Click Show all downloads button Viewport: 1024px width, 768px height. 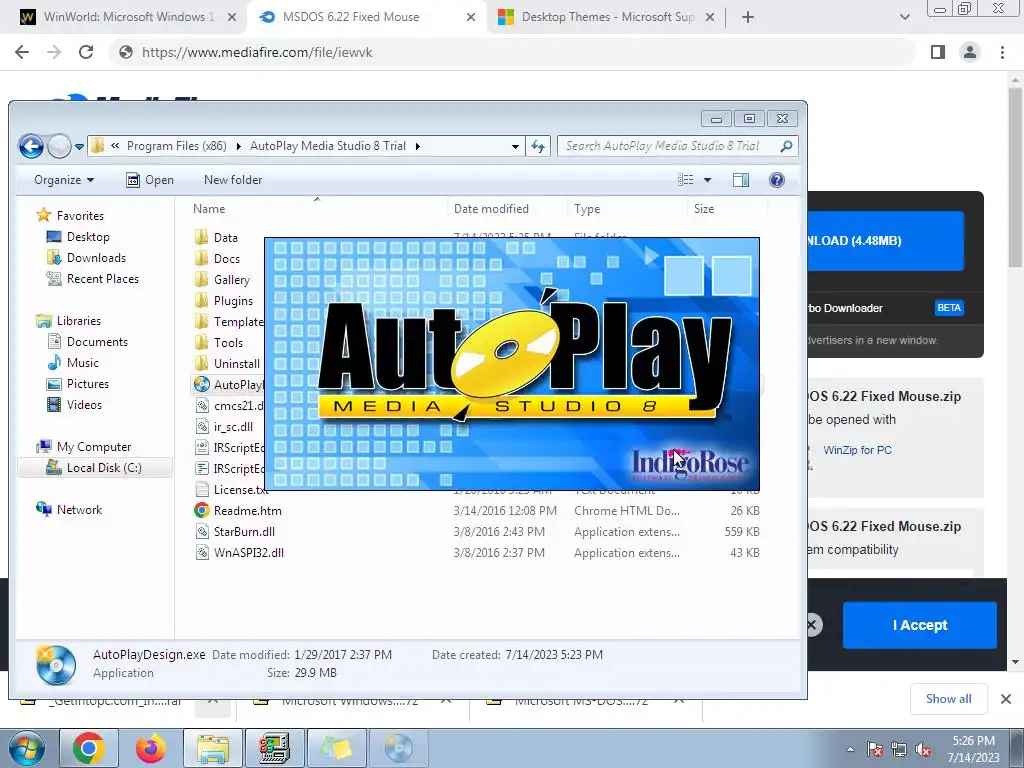tap(948, 699)
